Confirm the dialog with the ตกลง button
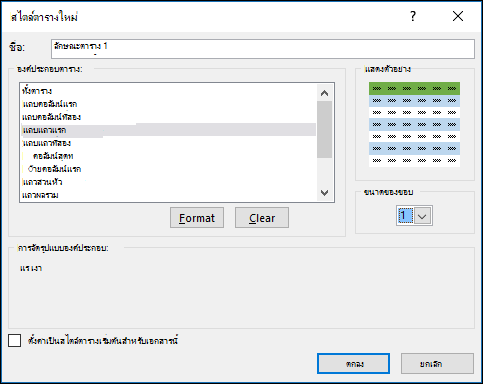The width and height of the screenshot is (483, 384). point(353,364)
